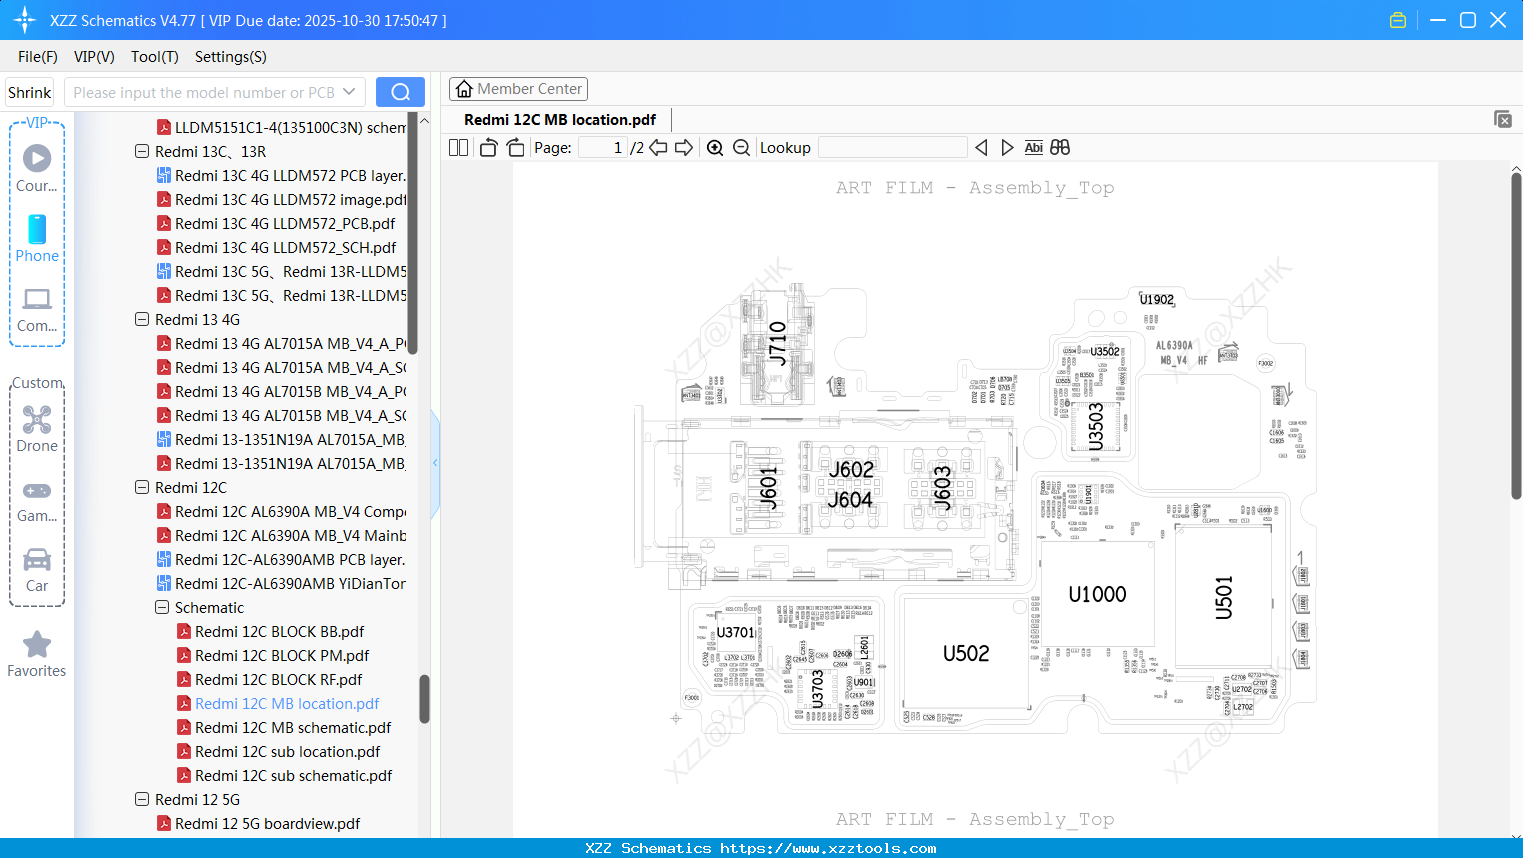This screenshot has width=1523, height=858.
Task: Open Redmi 12C BLOCK PM.pdf
Action: (x=282, y=656)
